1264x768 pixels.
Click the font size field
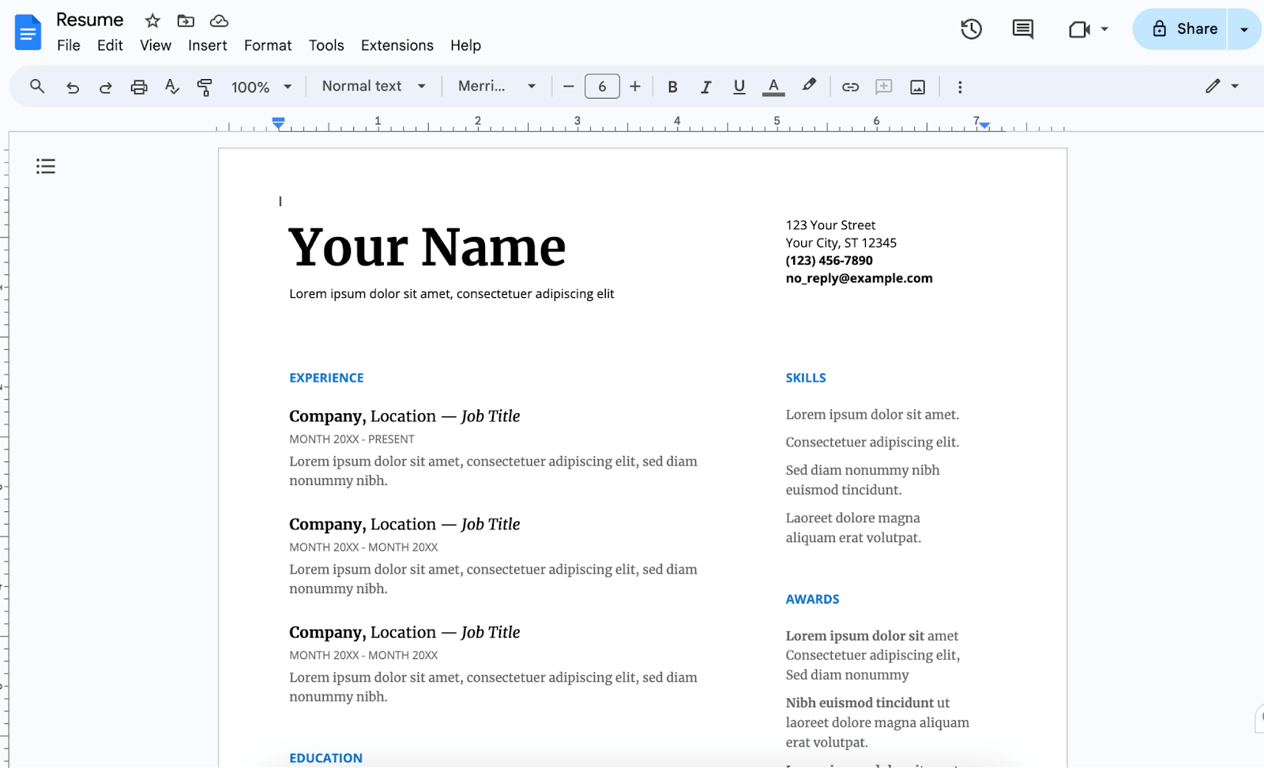(x=602, y=87)
